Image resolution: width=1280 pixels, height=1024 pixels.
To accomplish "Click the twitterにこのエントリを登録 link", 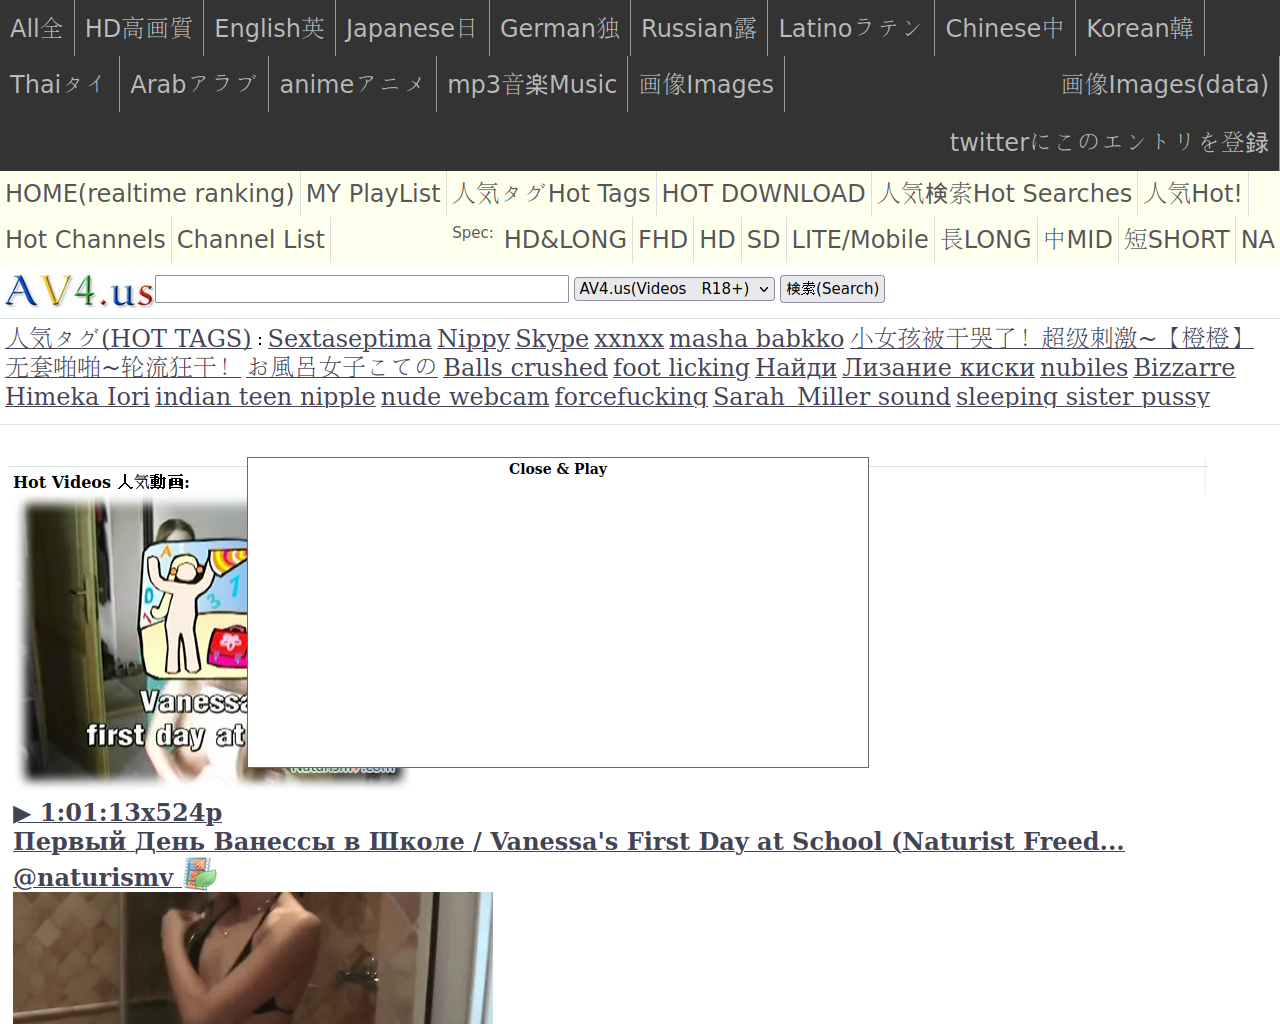I will click(x=1109, y=142).
